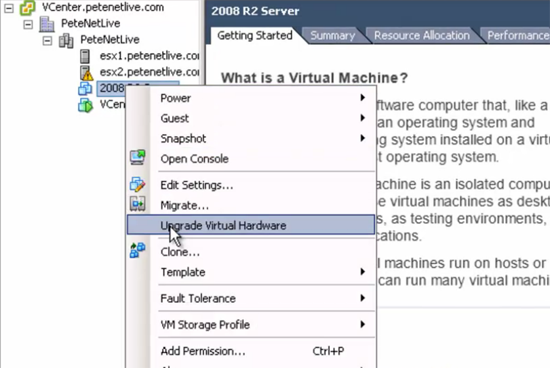Choose Edit Settings... from context menu
This screenshot has height=368, width=550.
[x=251, y=185]
